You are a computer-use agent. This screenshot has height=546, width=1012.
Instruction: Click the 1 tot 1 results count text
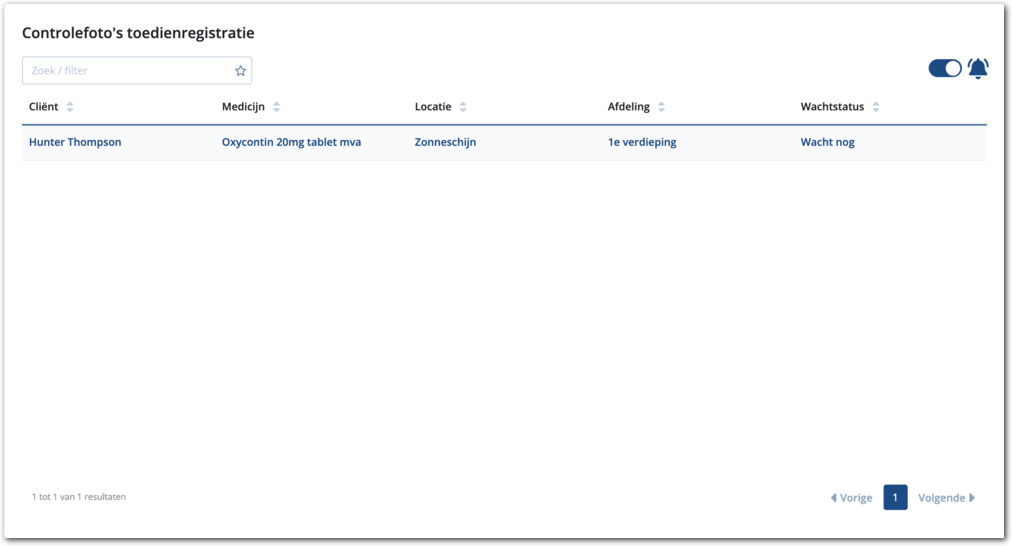coord(79,497)
